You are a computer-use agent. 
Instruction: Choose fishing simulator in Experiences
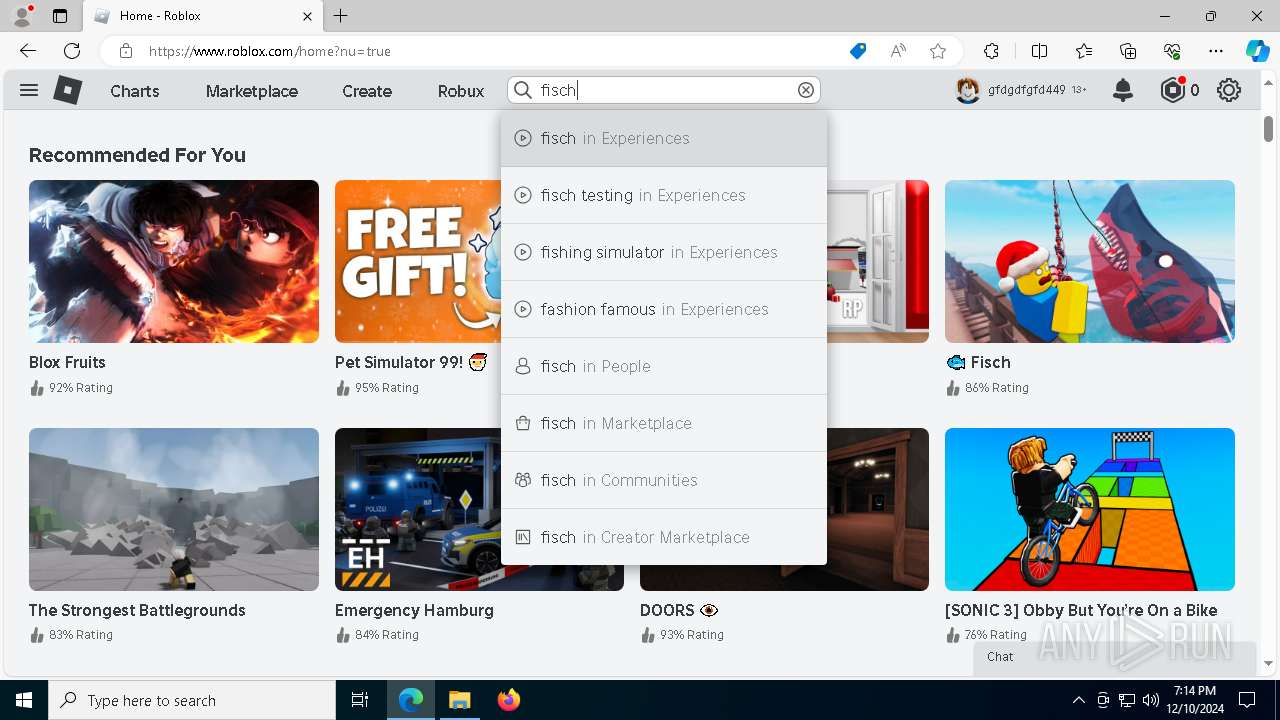coord(664,252)
